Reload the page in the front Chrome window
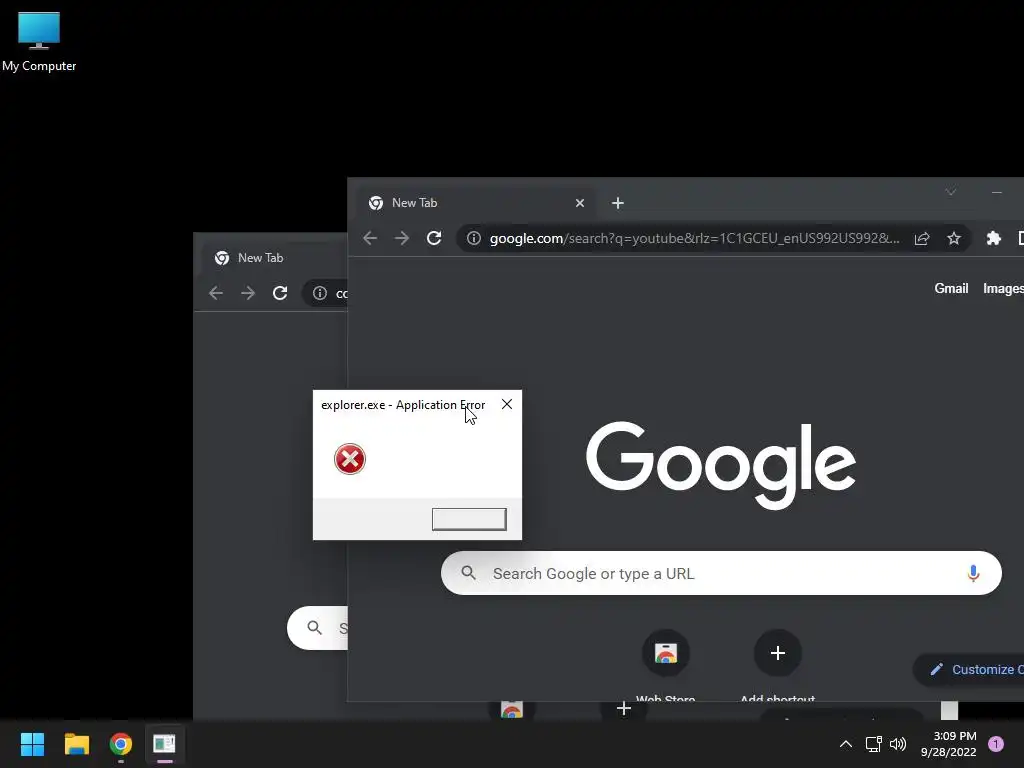1024x768 pixels. pos(434,238)
